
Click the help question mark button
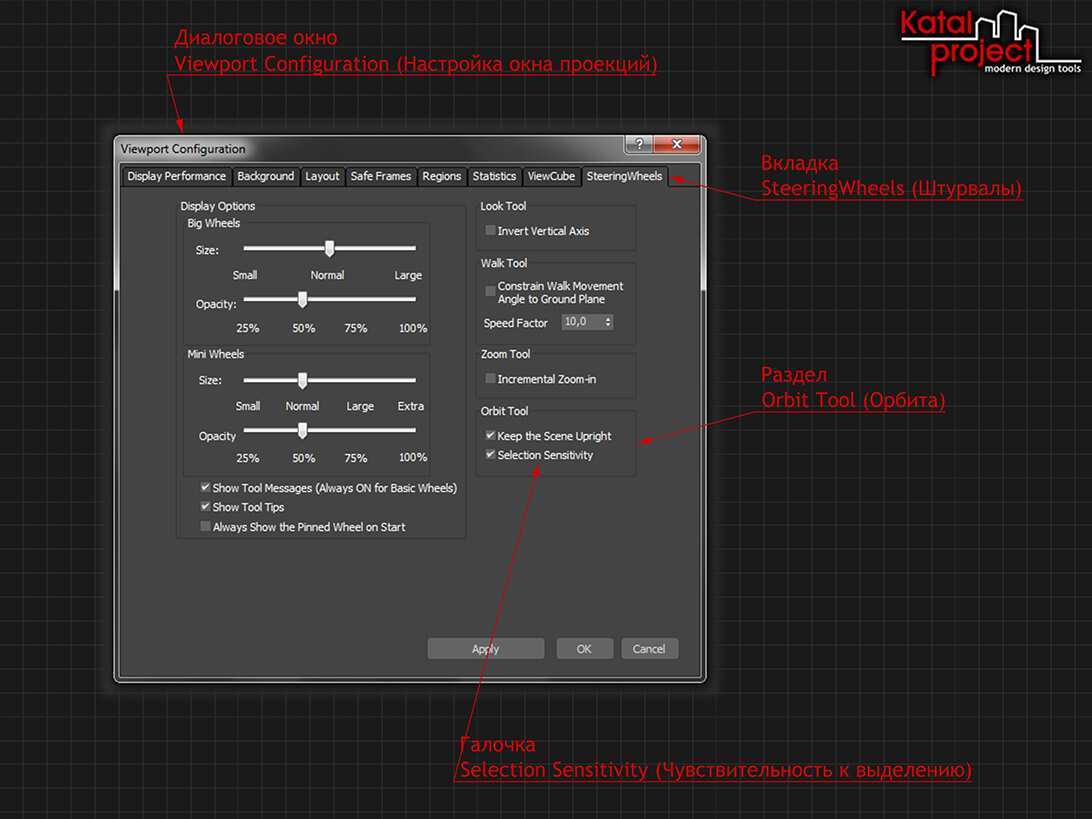(639, 144)
